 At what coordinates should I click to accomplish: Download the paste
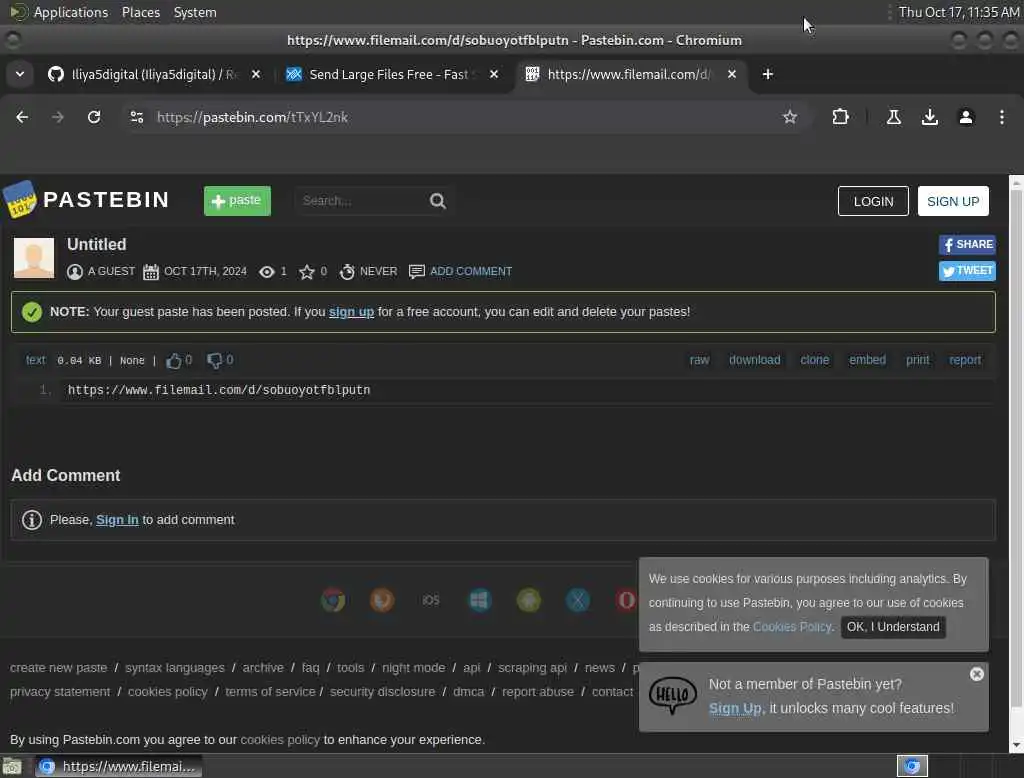tap(754, 360)
